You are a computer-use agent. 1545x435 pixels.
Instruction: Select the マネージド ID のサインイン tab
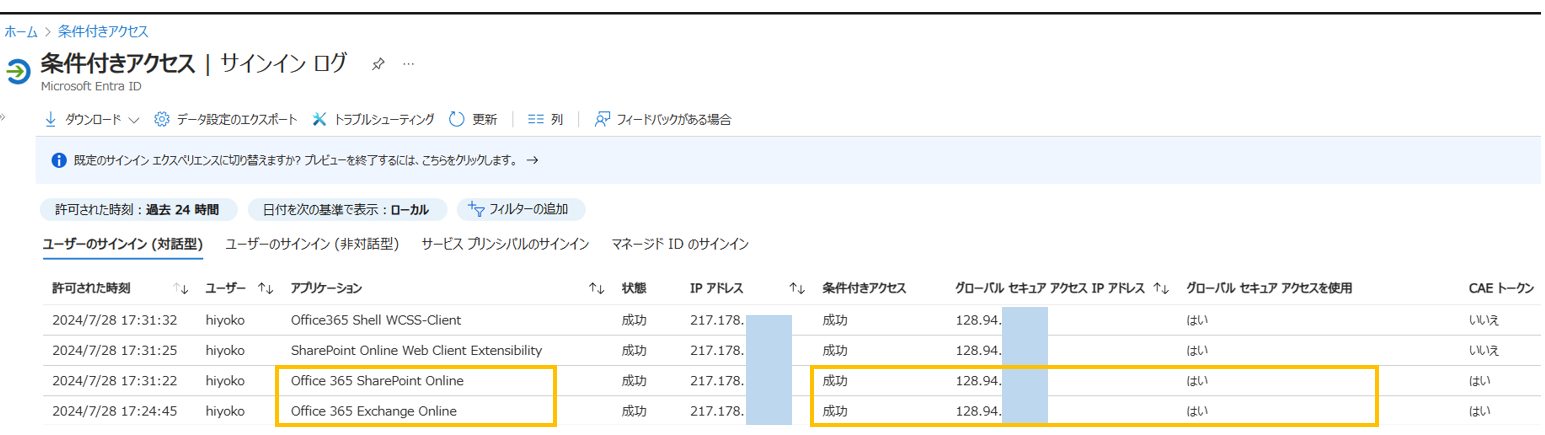[680, 244]
